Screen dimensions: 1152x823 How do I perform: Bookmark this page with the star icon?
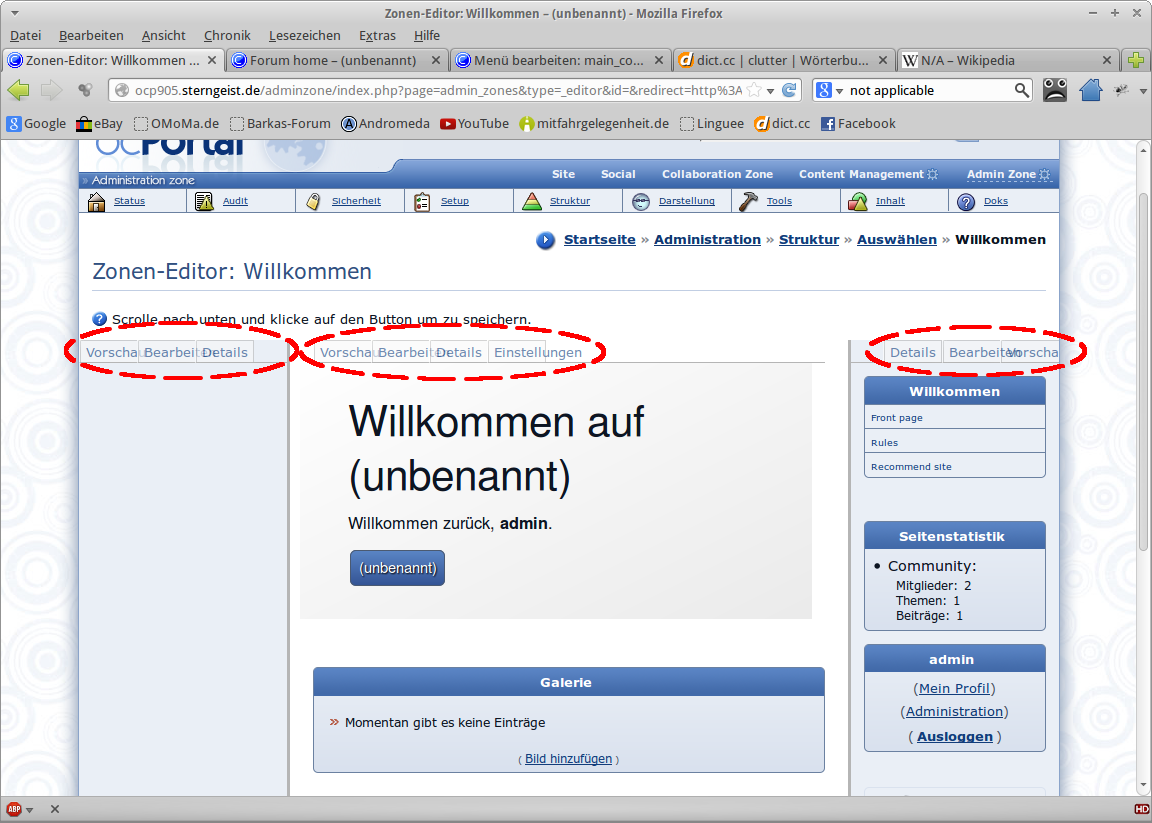(755, 90)
